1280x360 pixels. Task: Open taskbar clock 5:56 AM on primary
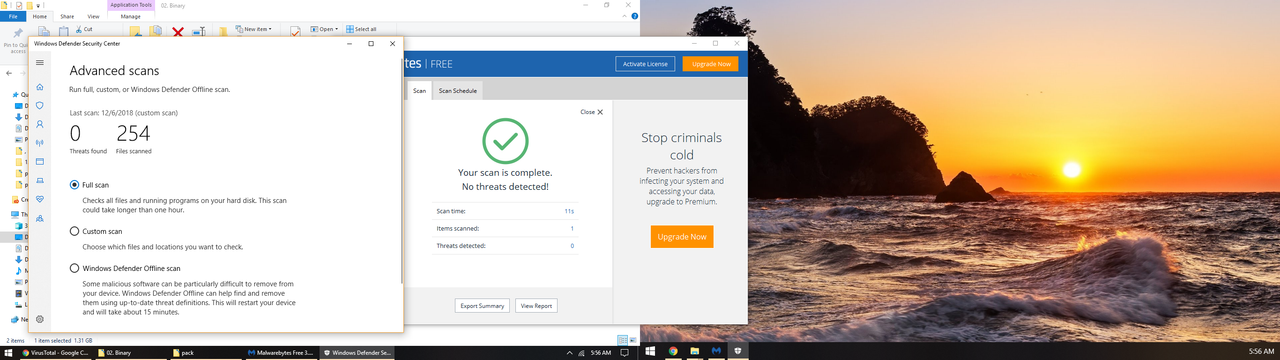600,352
